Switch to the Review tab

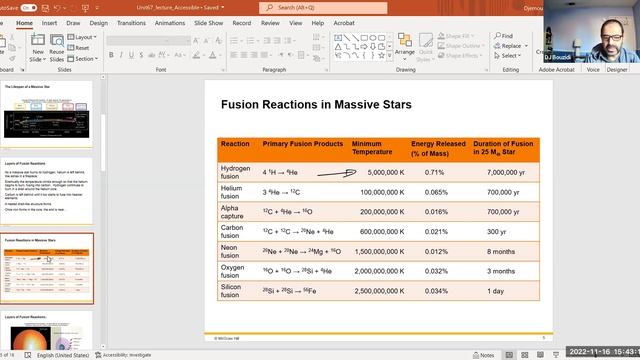tap(270, 23)
